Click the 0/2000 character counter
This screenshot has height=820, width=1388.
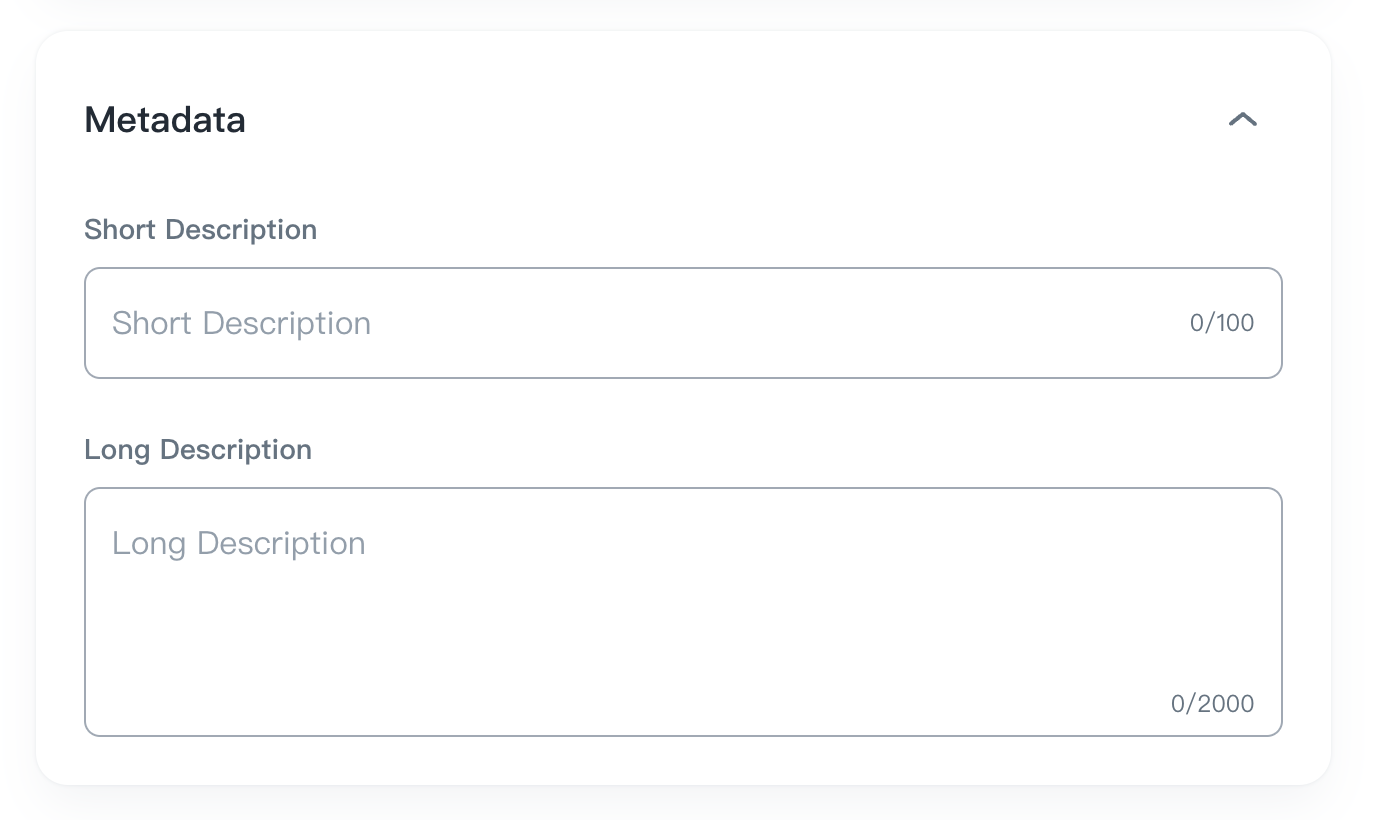tap(1212, 704)
